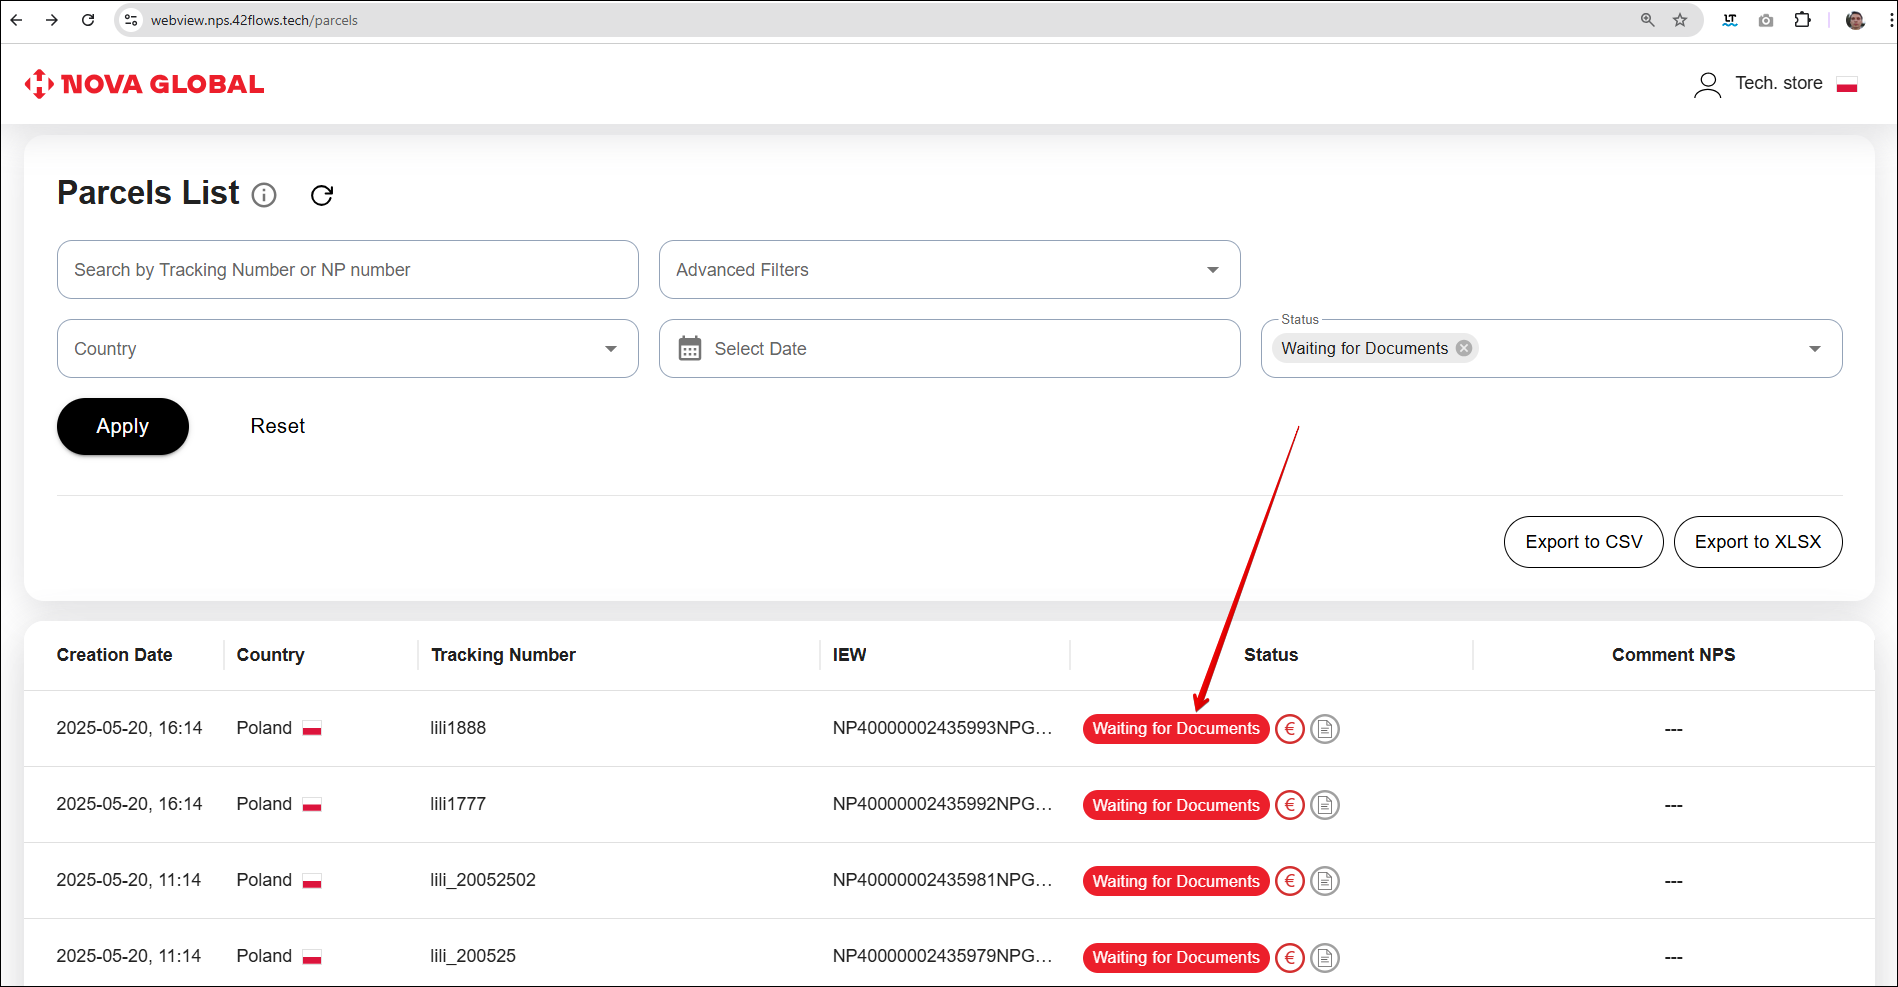Screen dimensions: 1898x987
Task: Focus the Tracking Number search field
Action: 347,270
